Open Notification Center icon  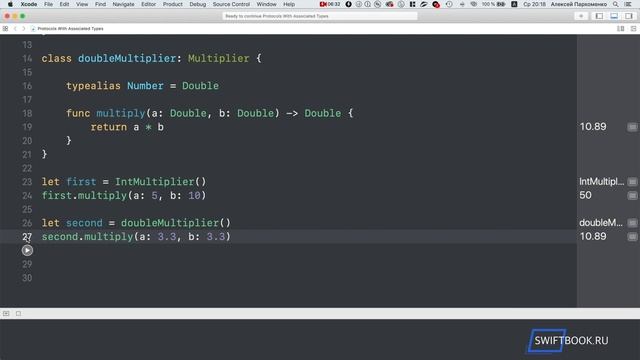pyautogui.click(x=629, y=4)
